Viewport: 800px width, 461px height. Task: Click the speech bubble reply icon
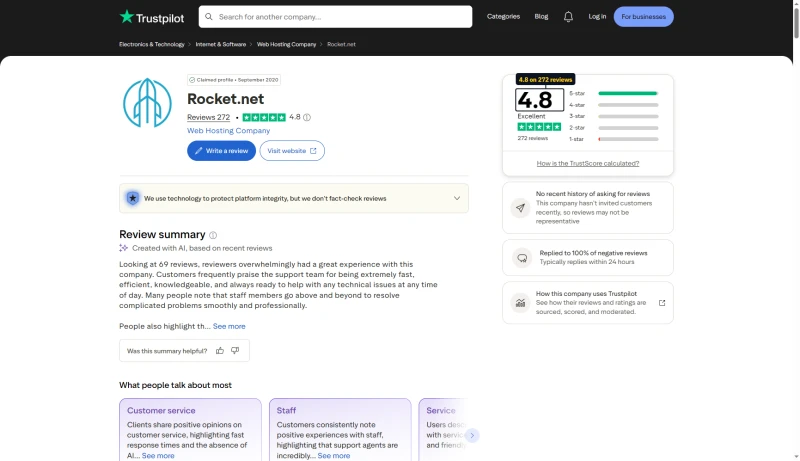click(x=522, y=258)
